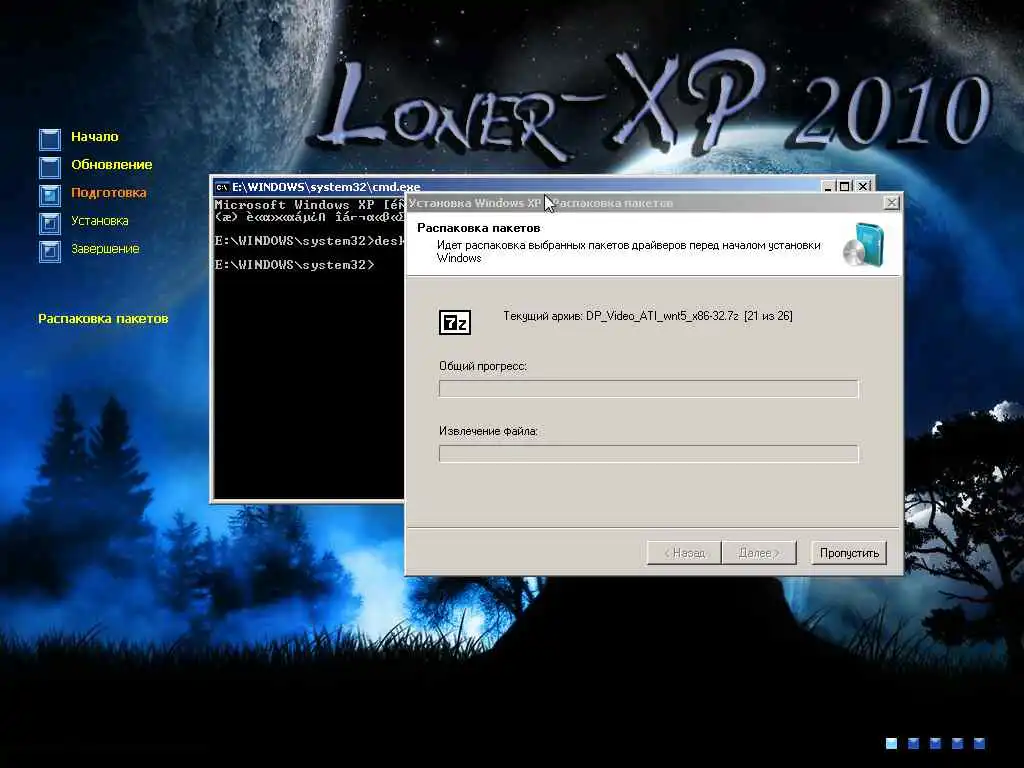Click the Microsoft Windows XP line in cmd
The height and width of the screenshot is (768, 1024).
click(x=310, y=204)
